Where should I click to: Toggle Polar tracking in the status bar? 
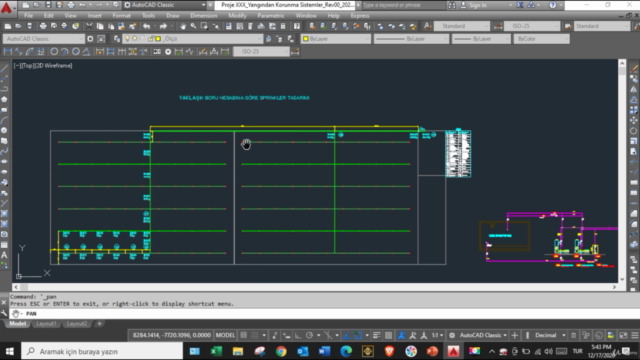(309, 335)
